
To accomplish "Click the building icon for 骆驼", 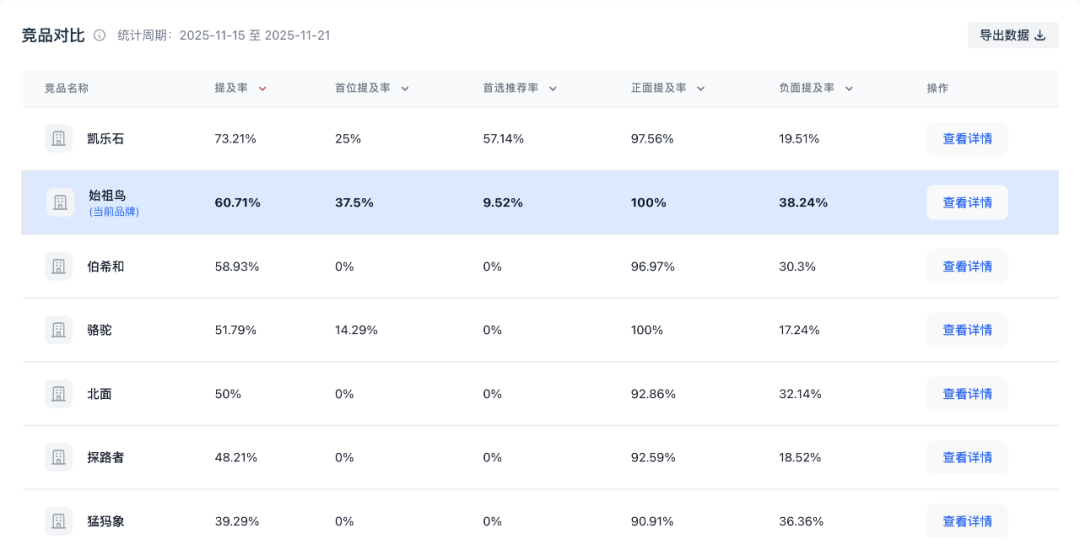I will tap(59, 330).
